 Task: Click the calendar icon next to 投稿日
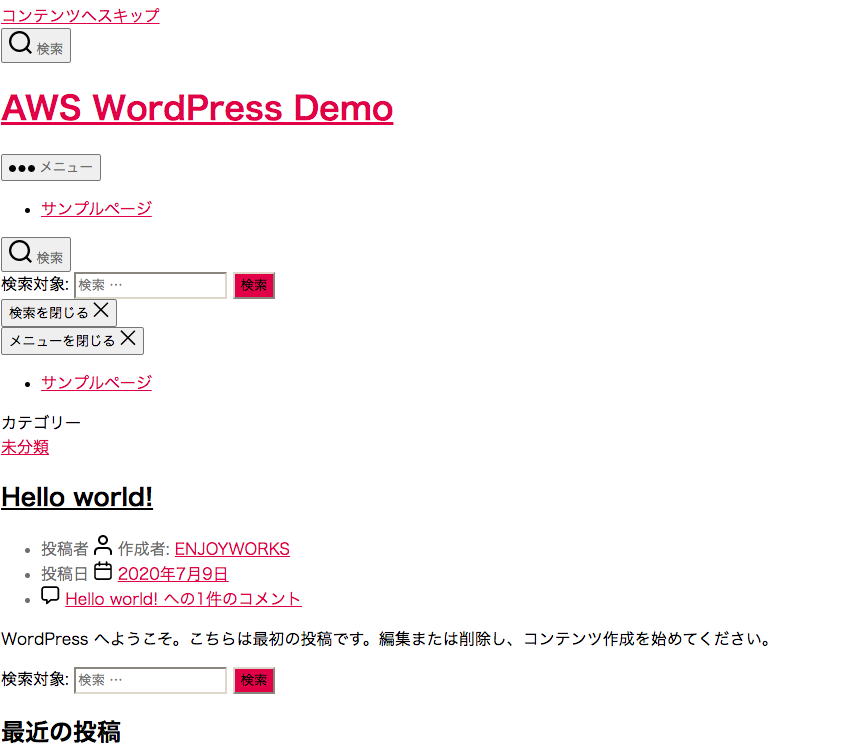(103, 571)
